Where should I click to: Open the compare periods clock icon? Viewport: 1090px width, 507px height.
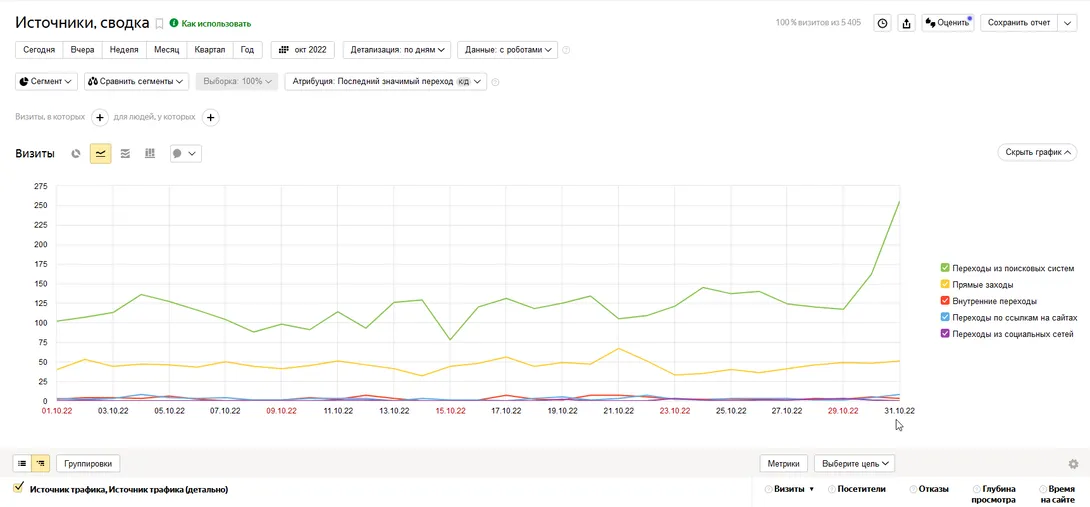882,23
